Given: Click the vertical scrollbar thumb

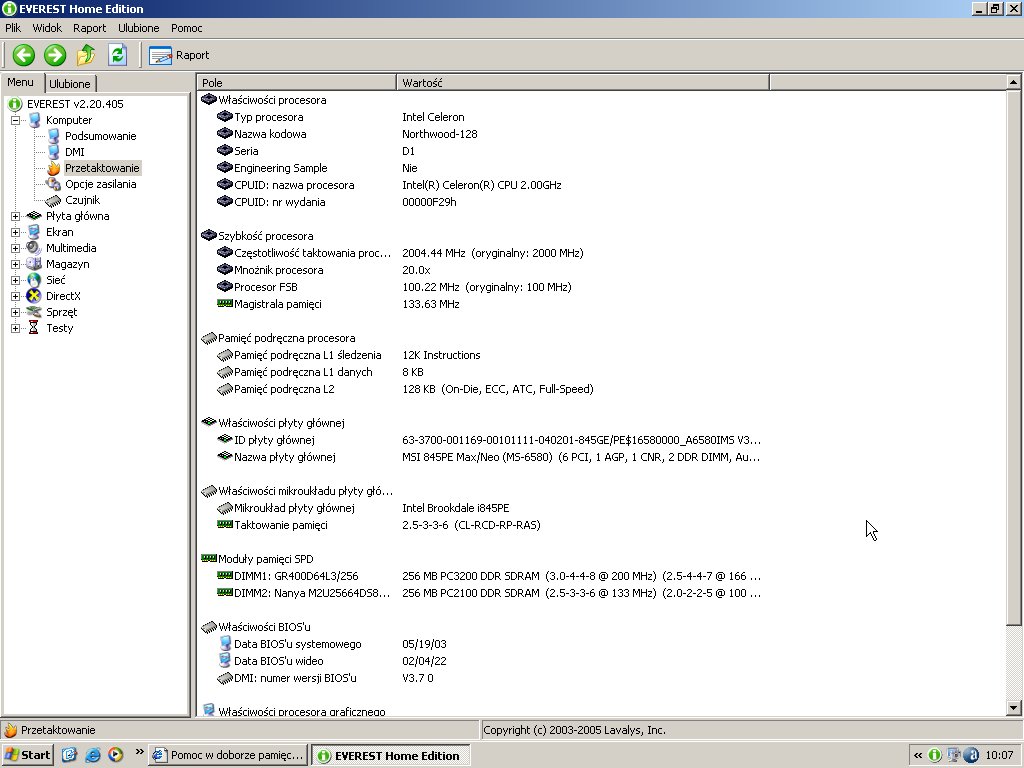Looking at the screenshot, I should pos(1013,357).
